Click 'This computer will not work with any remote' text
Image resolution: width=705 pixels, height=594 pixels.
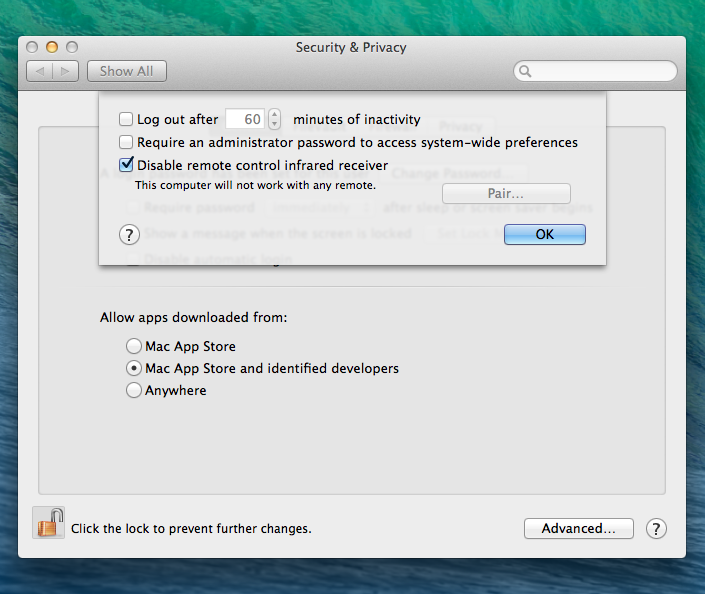coord(255,185)
